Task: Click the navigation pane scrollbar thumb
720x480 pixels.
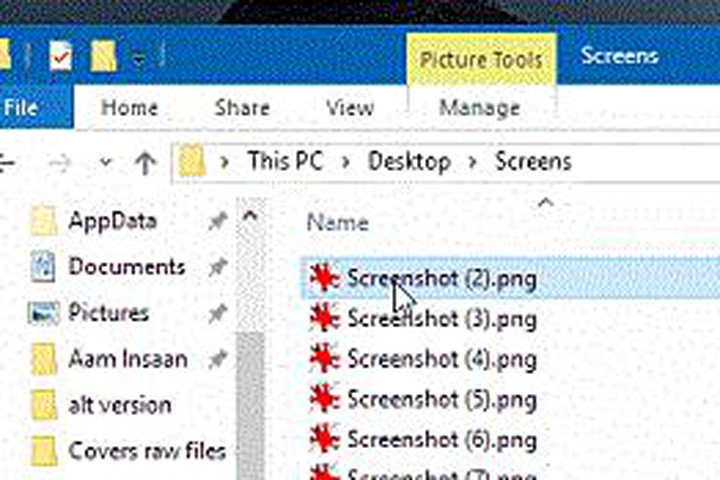Action: pyautogui.click(x=251, y=406)
